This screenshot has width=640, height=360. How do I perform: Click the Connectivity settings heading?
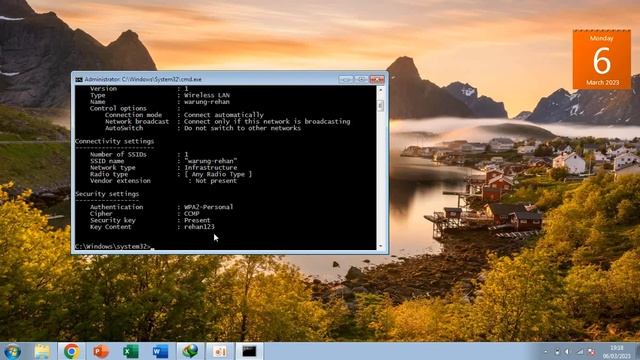pyautogui.click(x=115, y=141)
